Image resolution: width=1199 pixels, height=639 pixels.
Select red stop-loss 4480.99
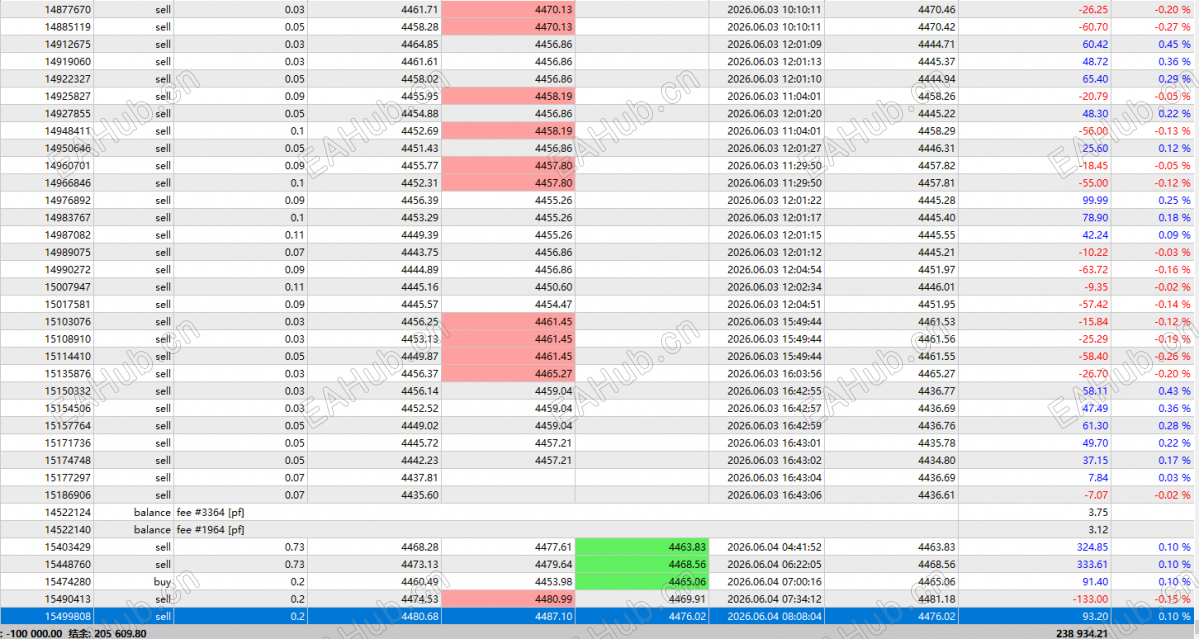[508, 599]
